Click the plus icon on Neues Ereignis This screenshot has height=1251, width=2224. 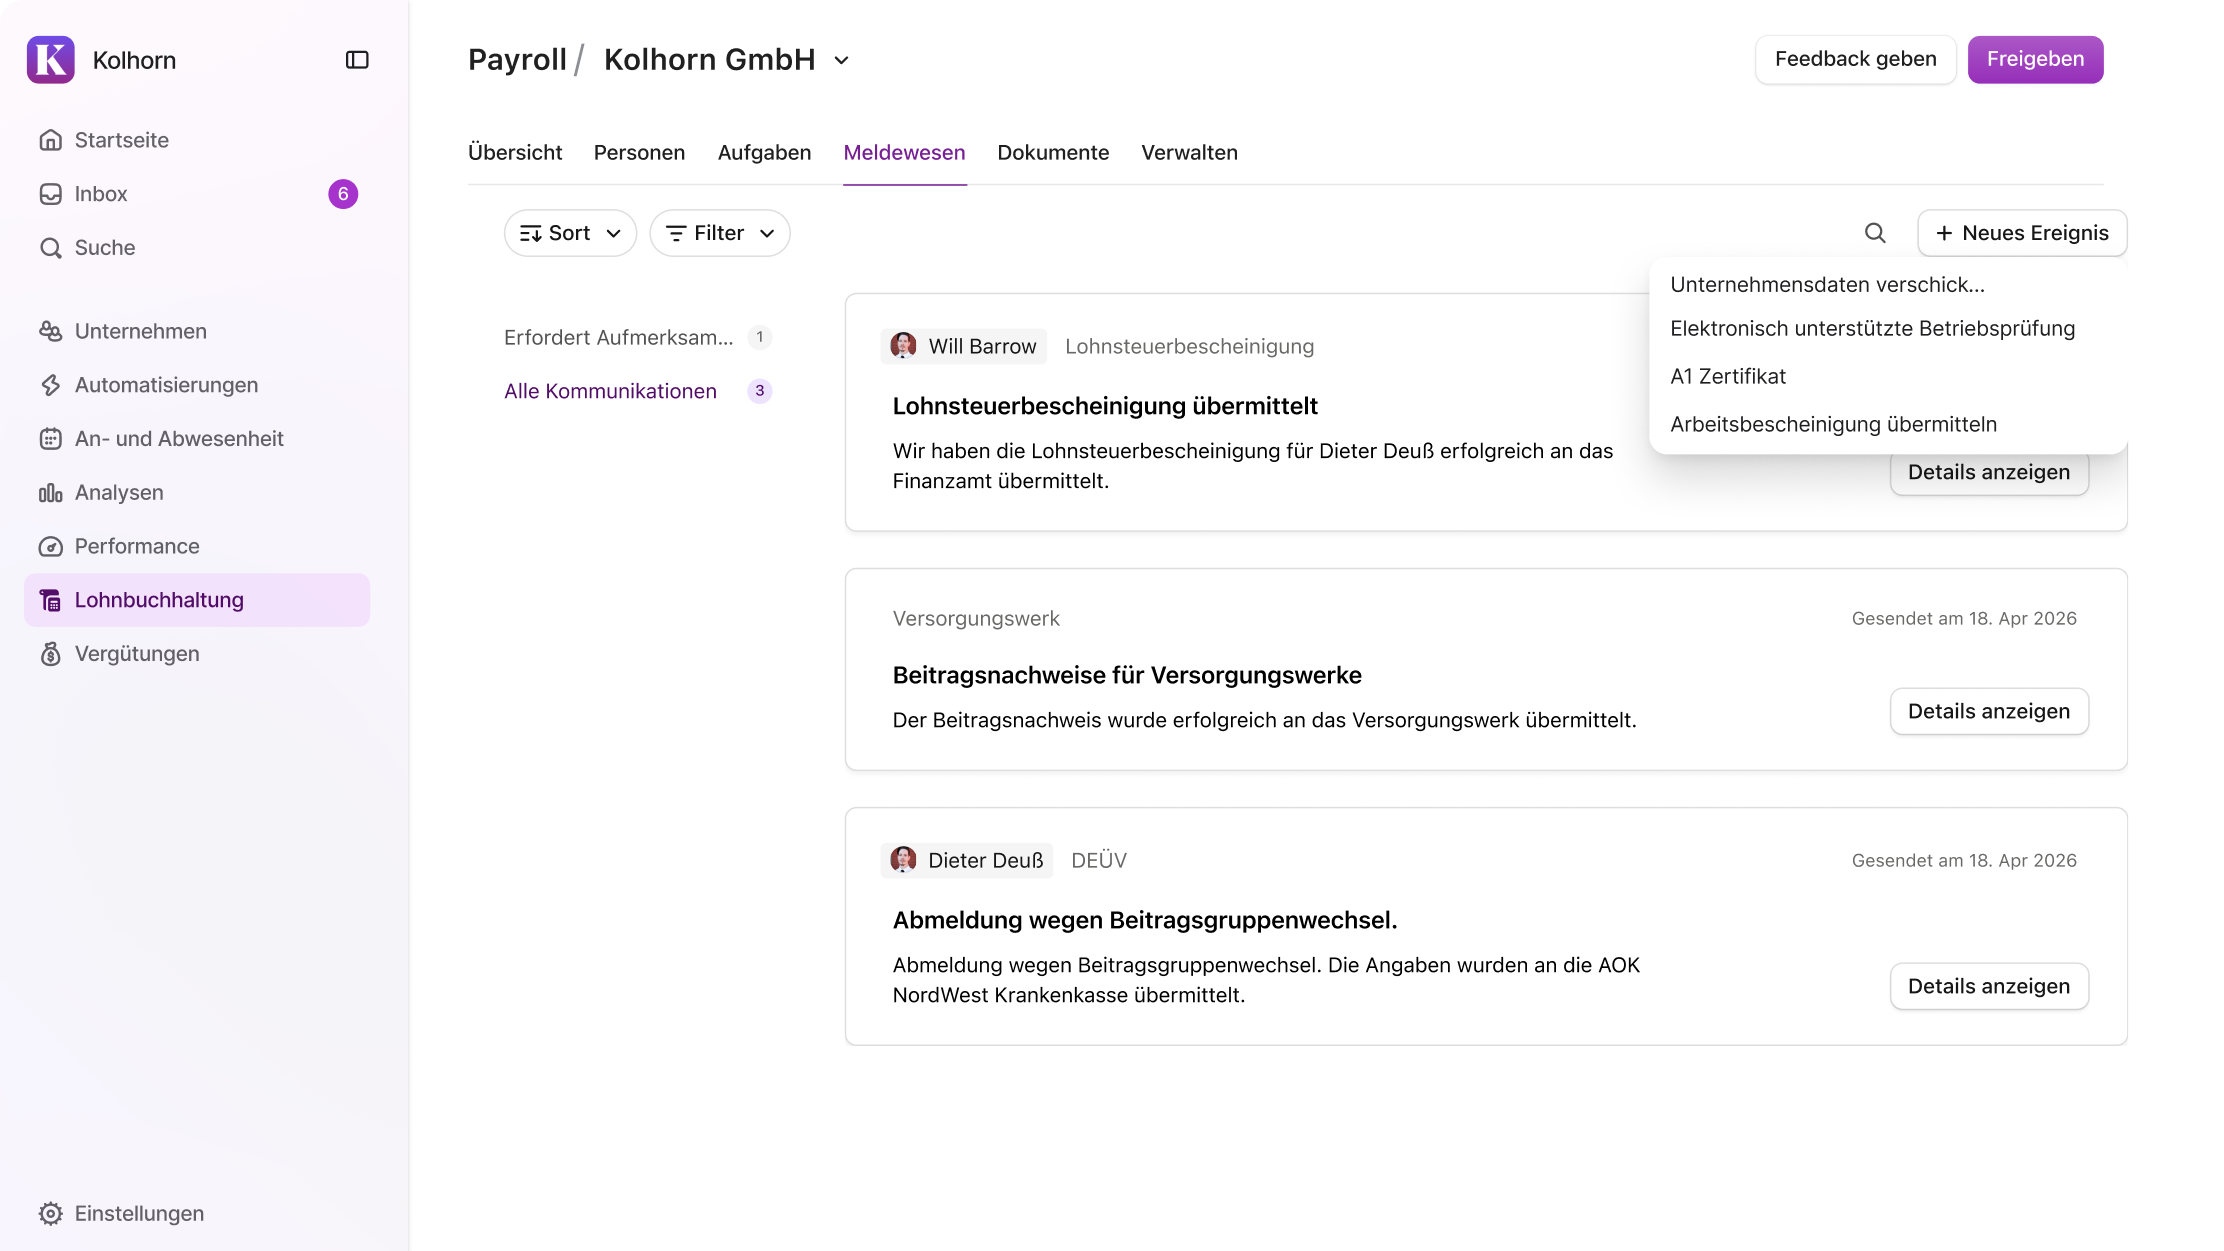click(1944, 233)
